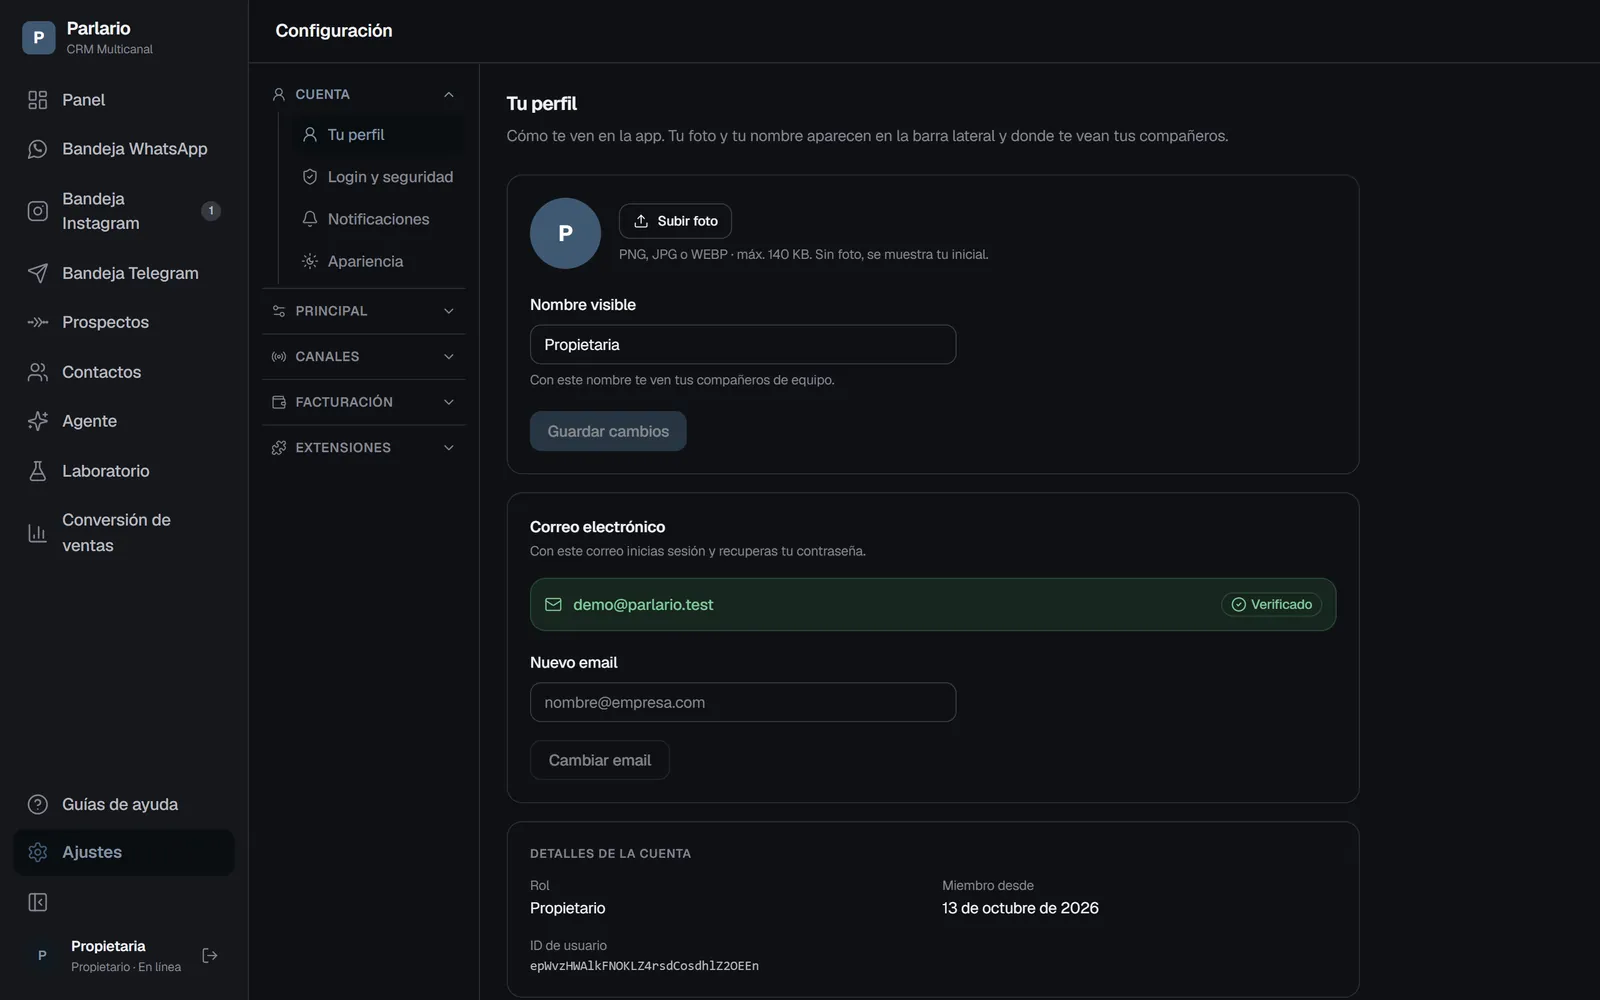Go to Prospectos icon

(x=38, y=322)
